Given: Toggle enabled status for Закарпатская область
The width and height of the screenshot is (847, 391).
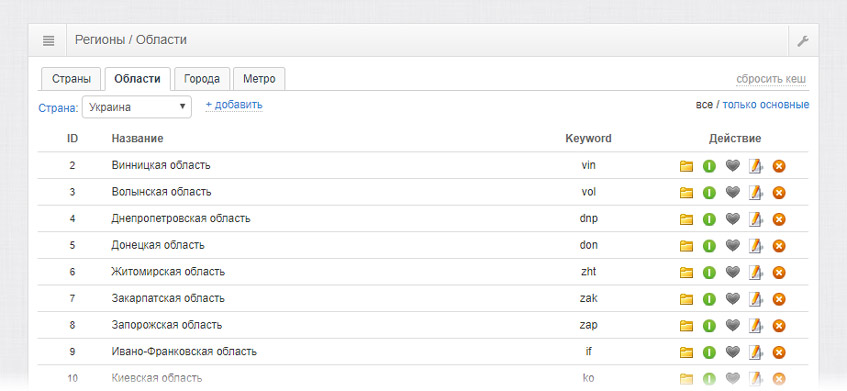Looking at the screenshot, I should [x=709, y=299].
